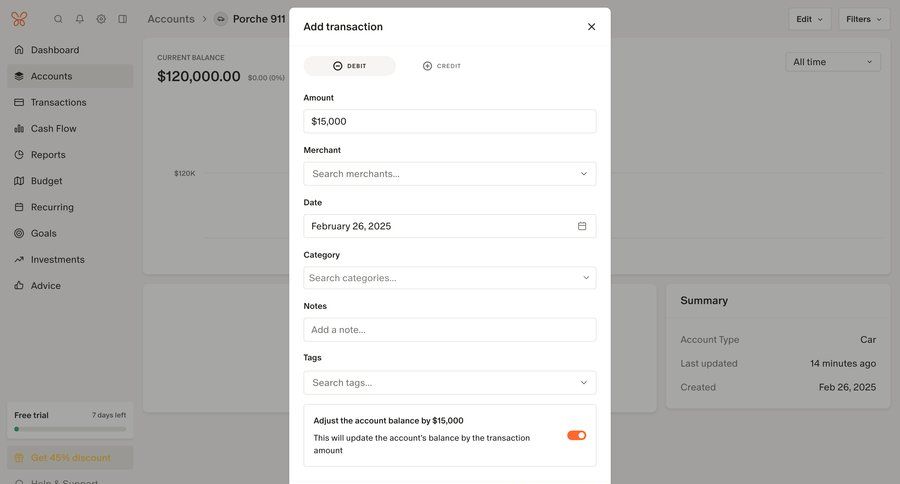Image resolution: width=900 pixels, height=484 pixels.
Task: Click the $120,000.00 current balance value
Action: (199, 76)
